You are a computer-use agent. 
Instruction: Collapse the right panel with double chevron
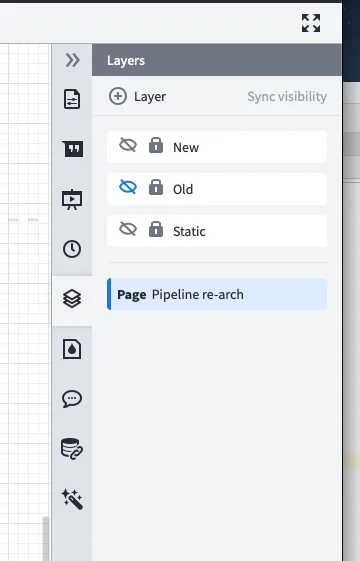click(72, 60)
